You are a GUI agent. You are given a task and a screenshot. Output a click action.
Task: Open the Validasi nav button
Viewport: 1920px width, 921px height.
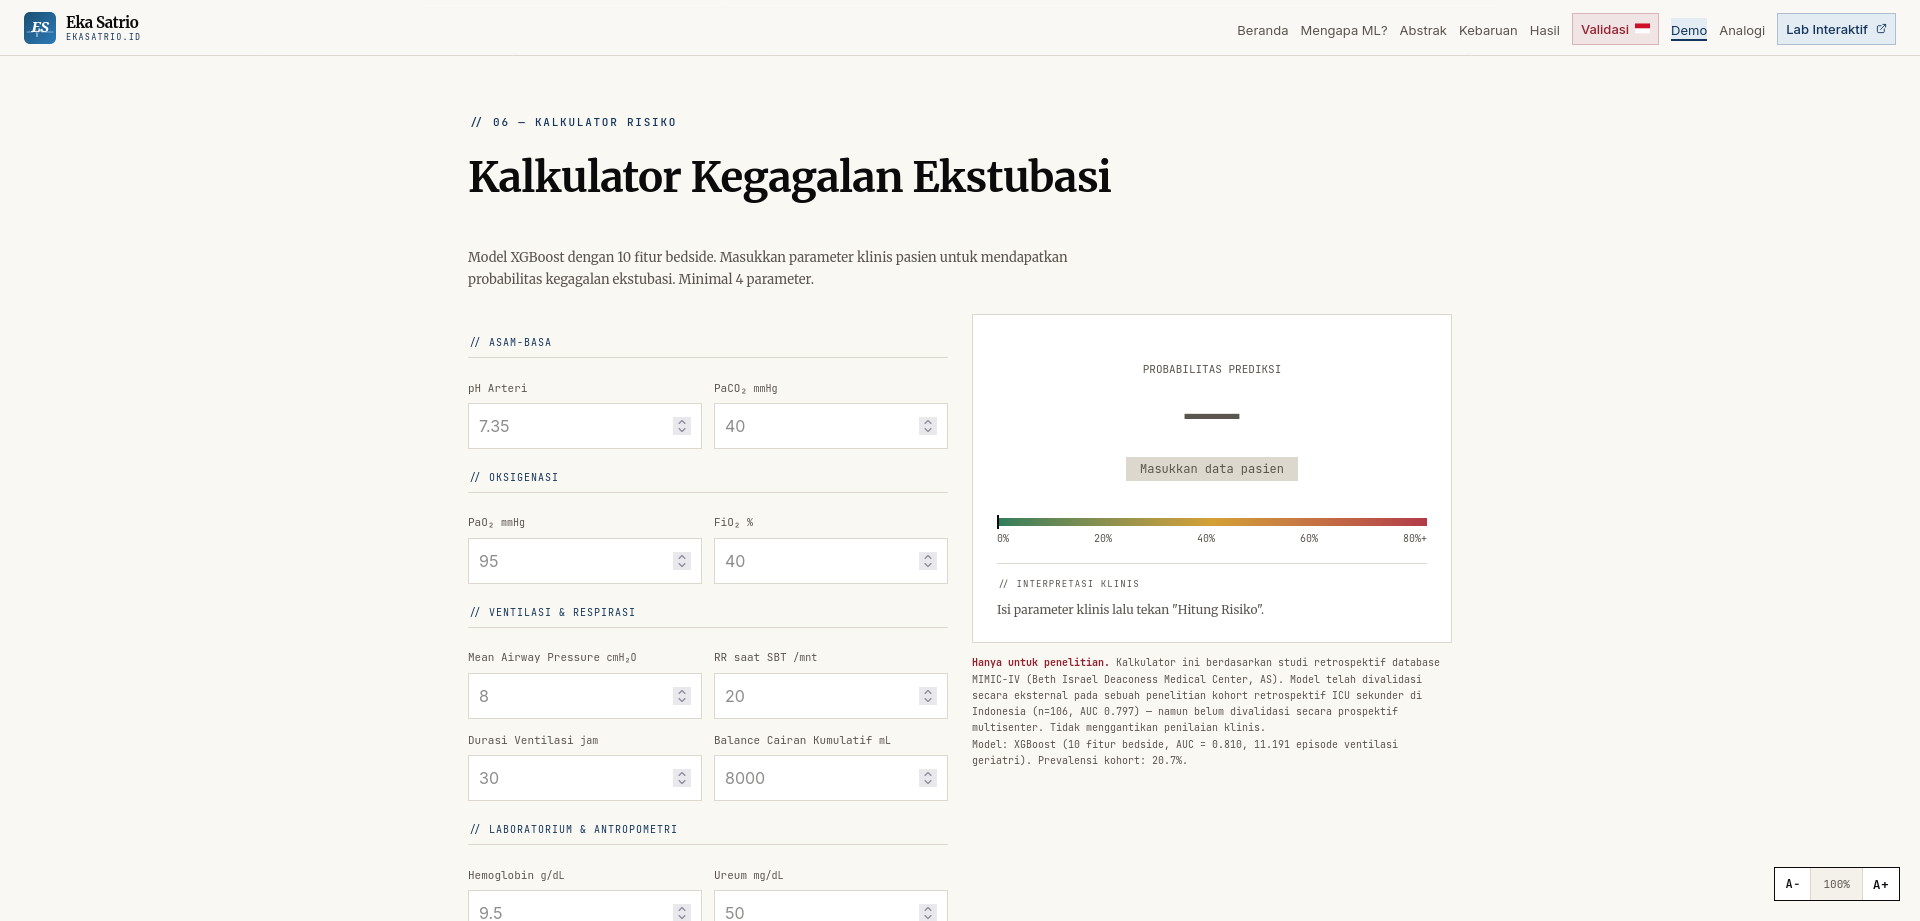coord(1615,29)
